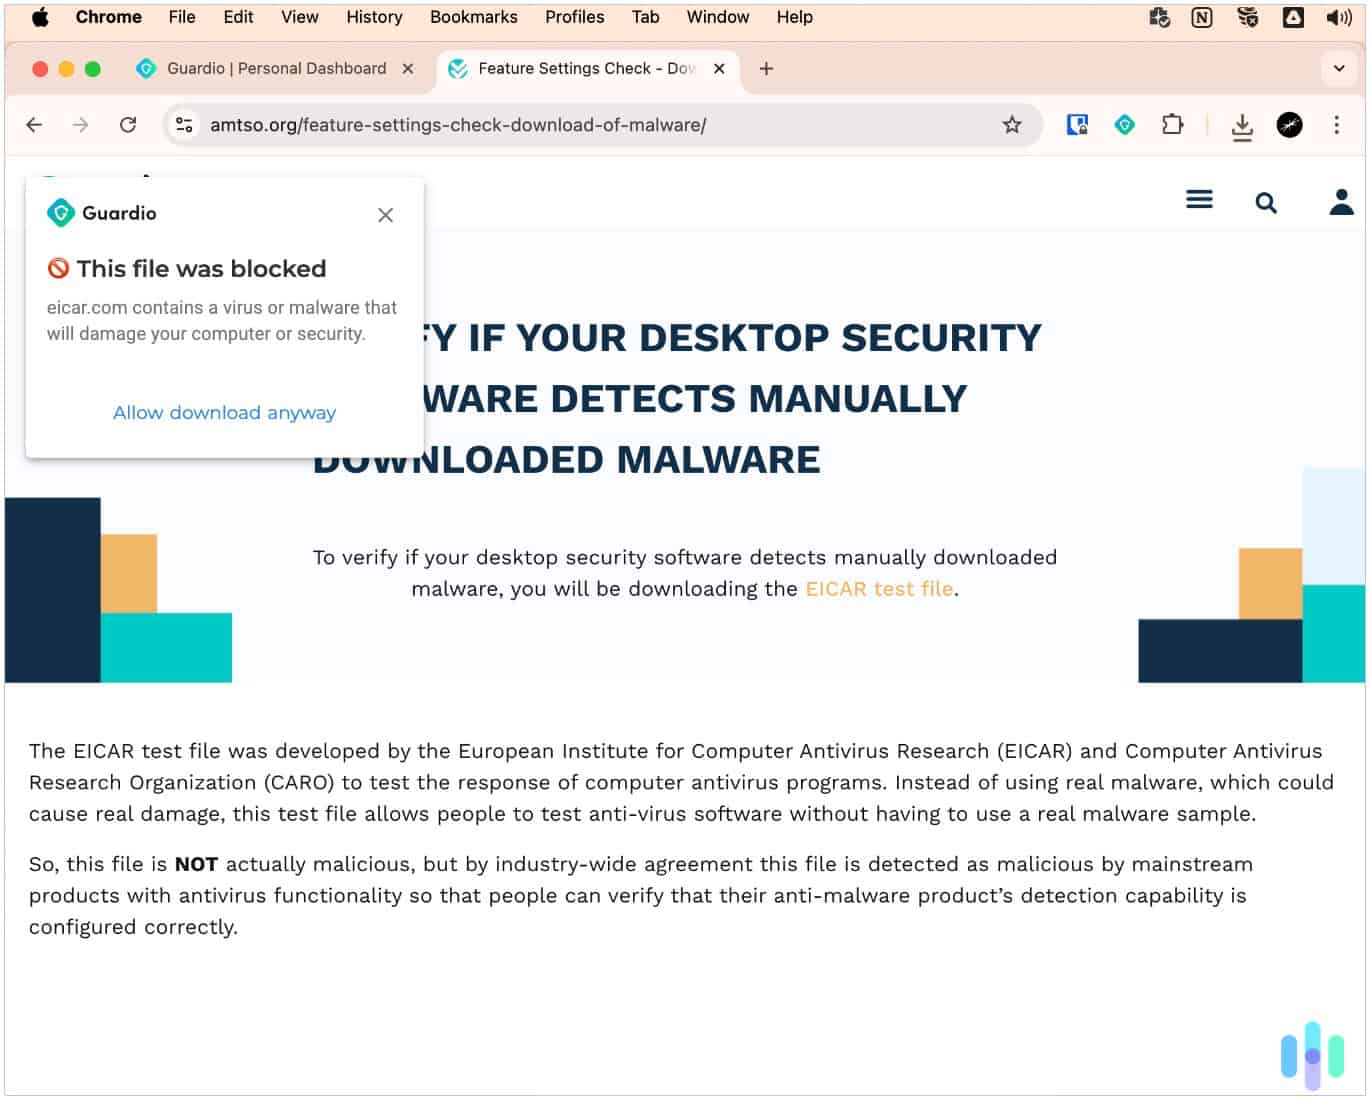Open Chrome's three-dot menu

tap(1337, 125)
